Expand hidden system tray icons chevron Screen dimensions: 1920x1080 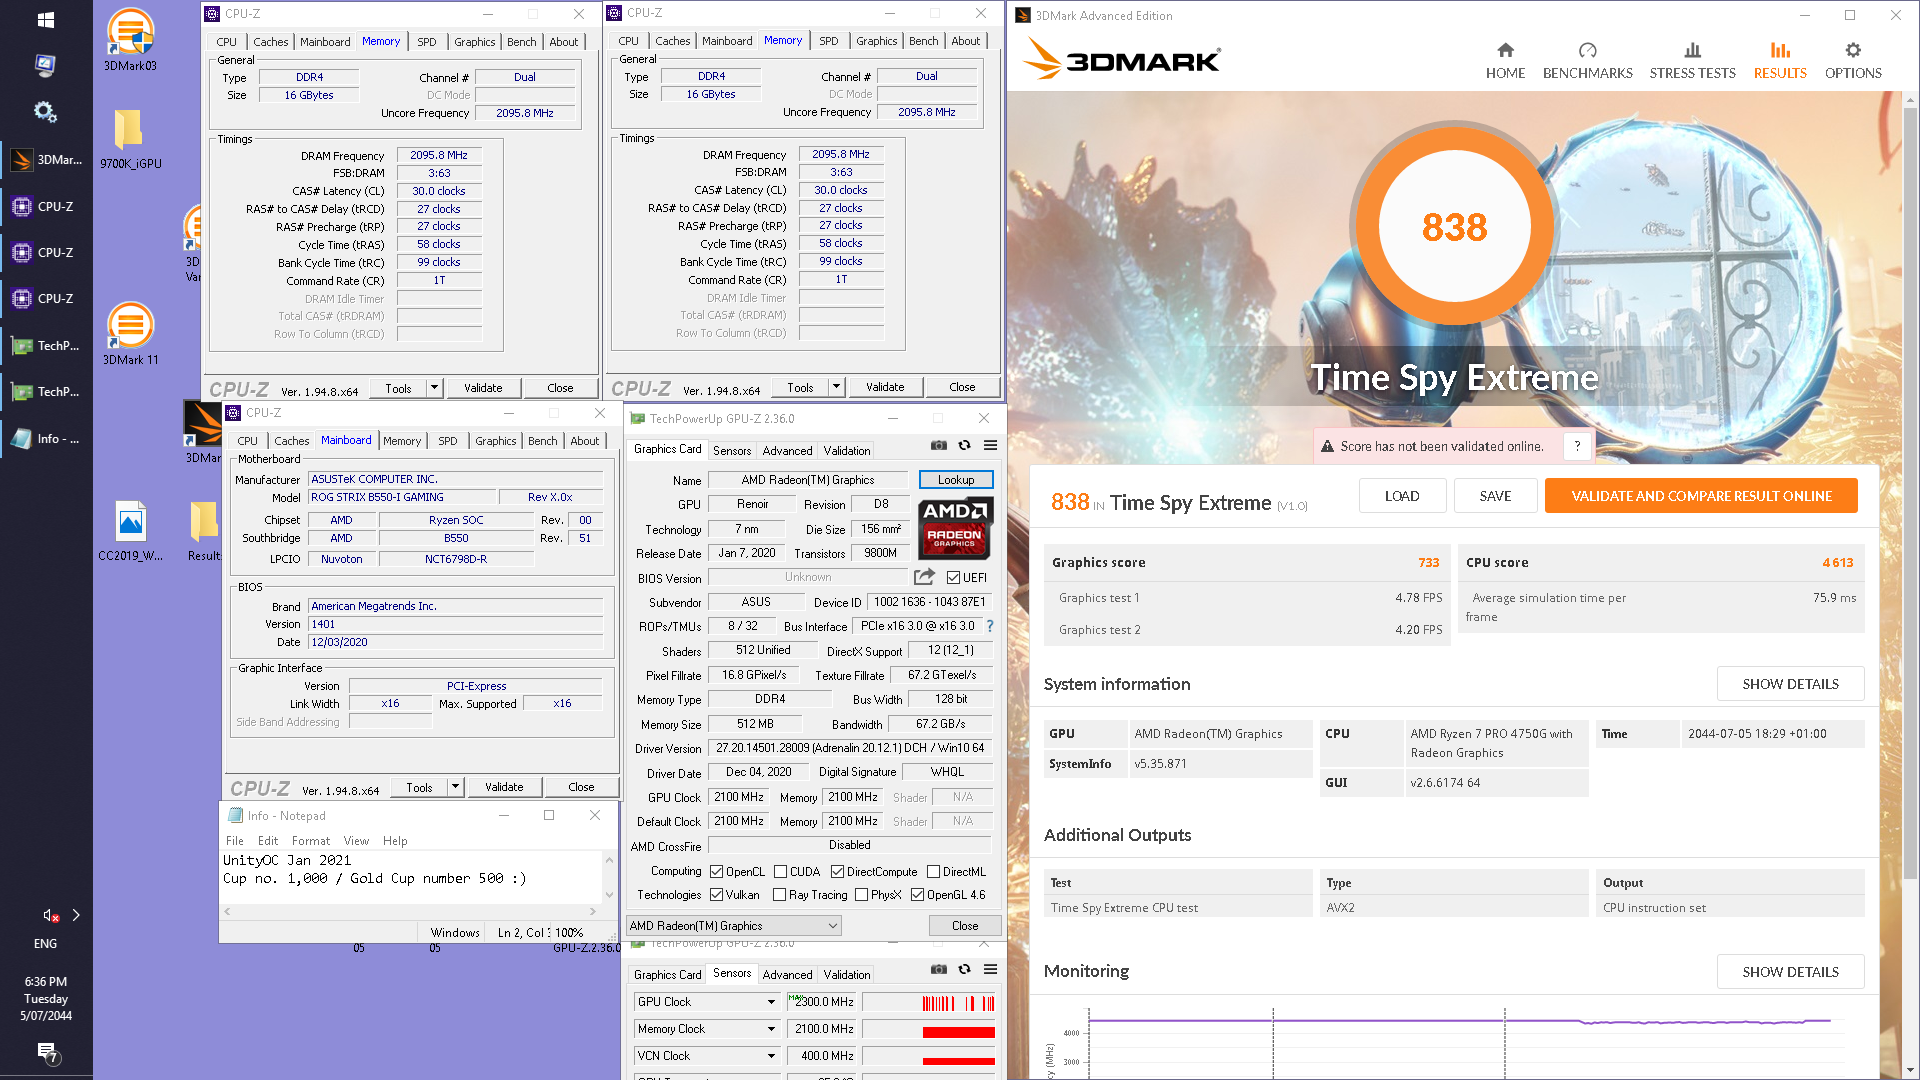pos(76,915)
